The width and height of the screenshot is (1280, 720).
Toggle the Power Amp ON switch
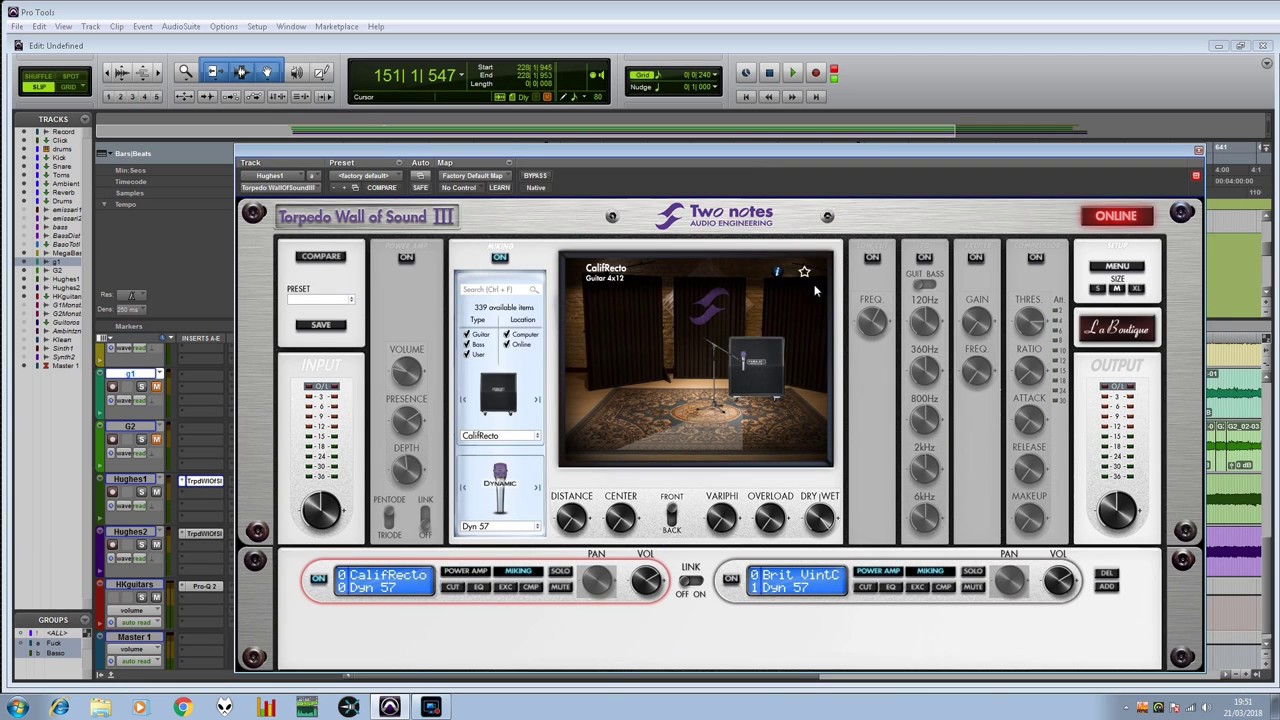click(x=406, y=257)
